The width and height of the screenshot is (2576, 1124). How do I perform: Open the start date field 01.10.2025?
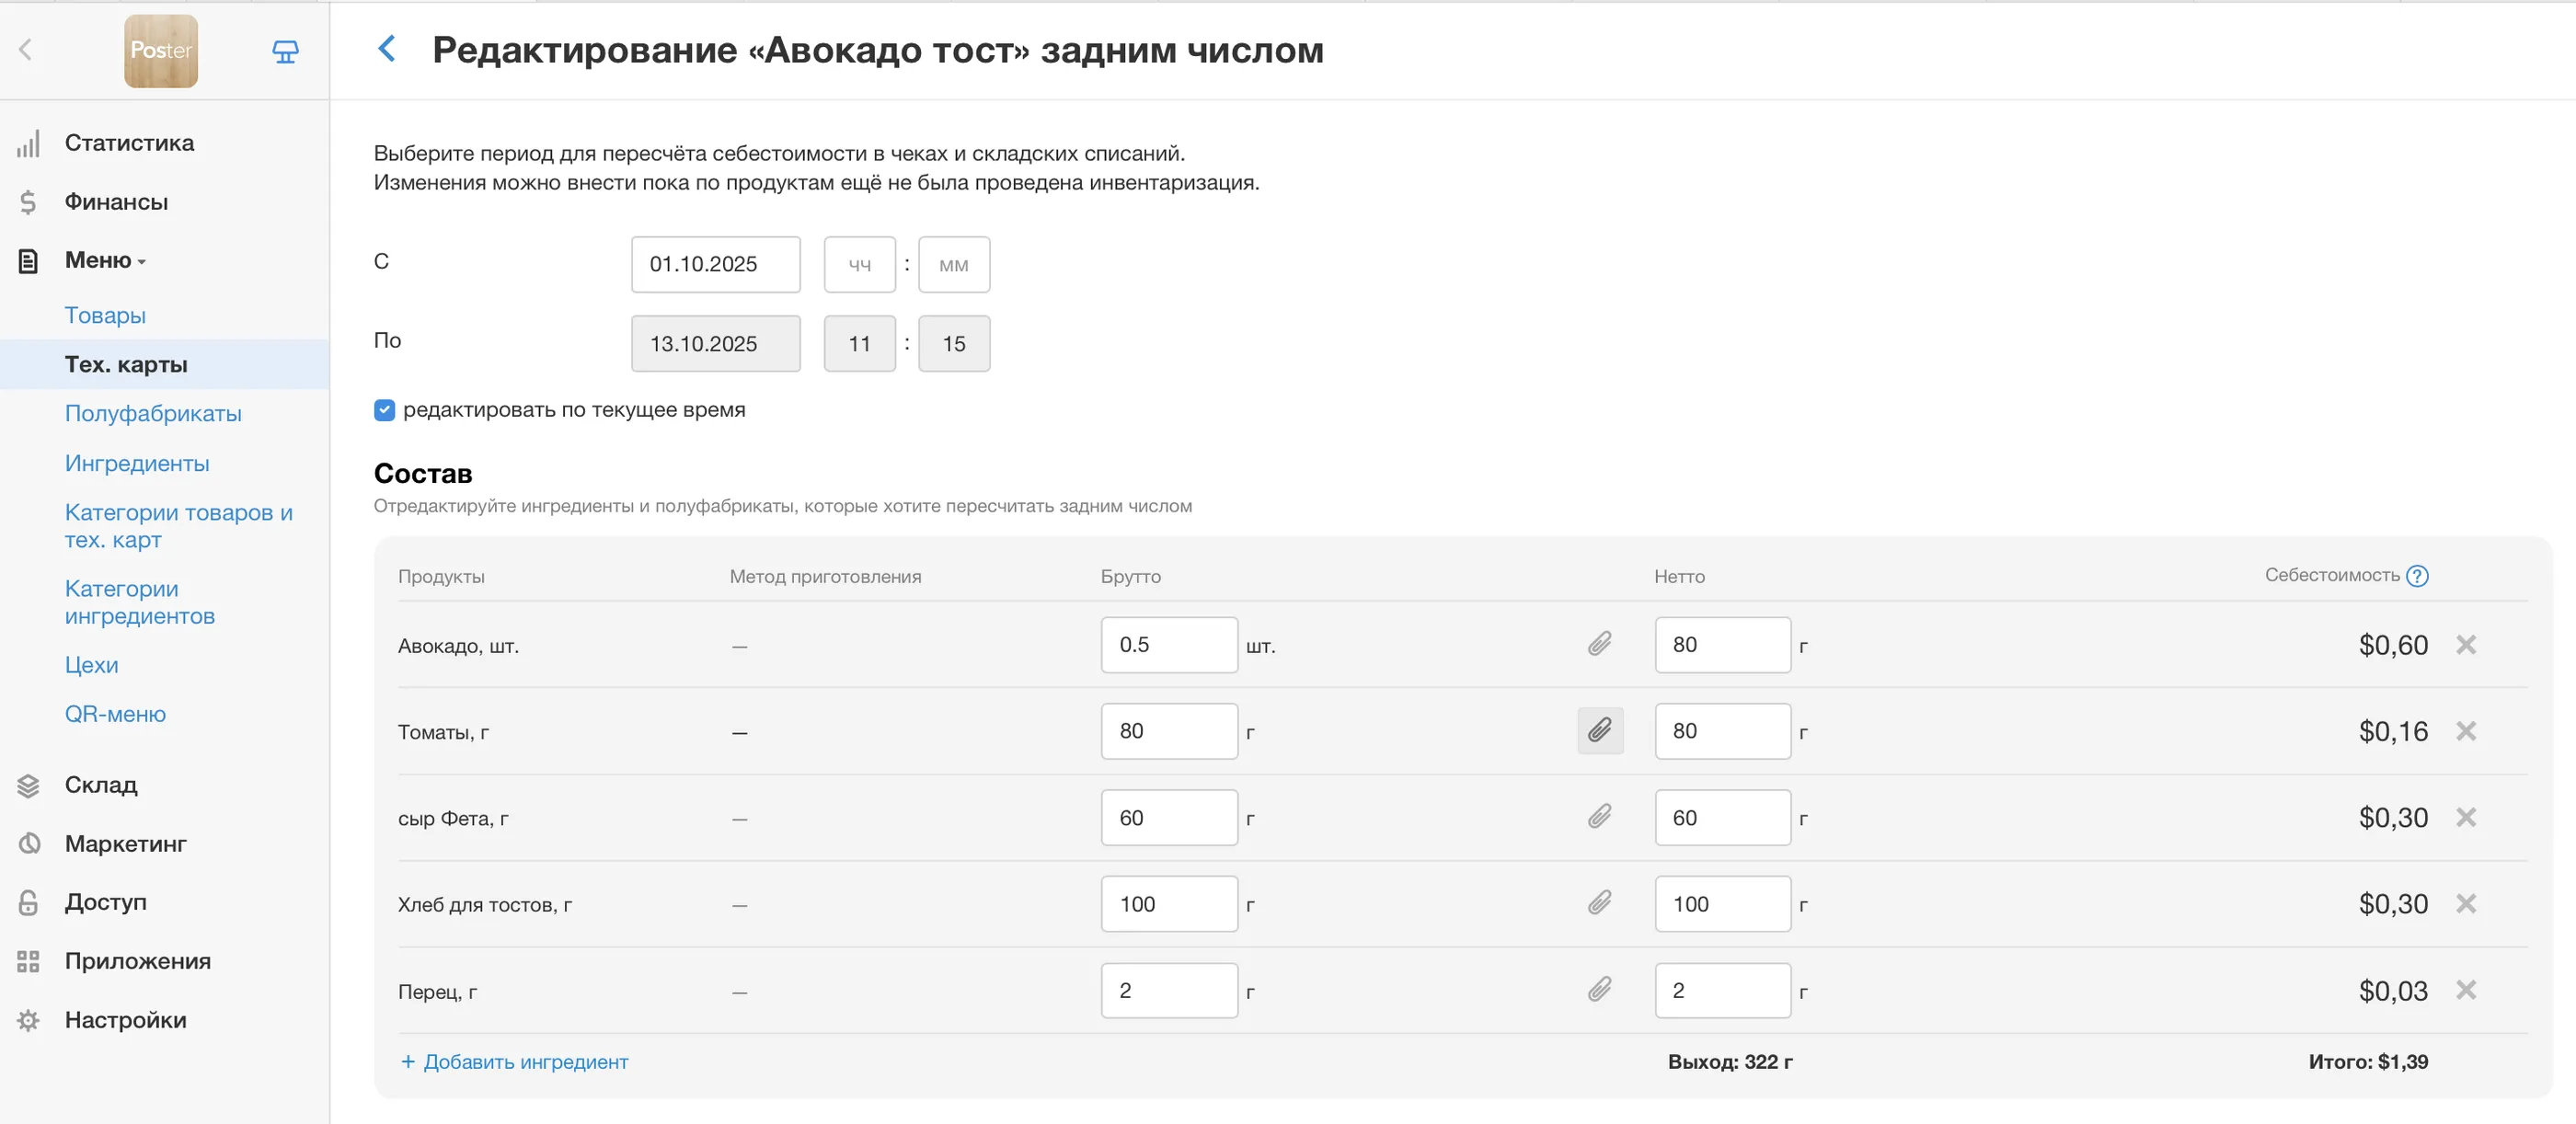(715, 265)
